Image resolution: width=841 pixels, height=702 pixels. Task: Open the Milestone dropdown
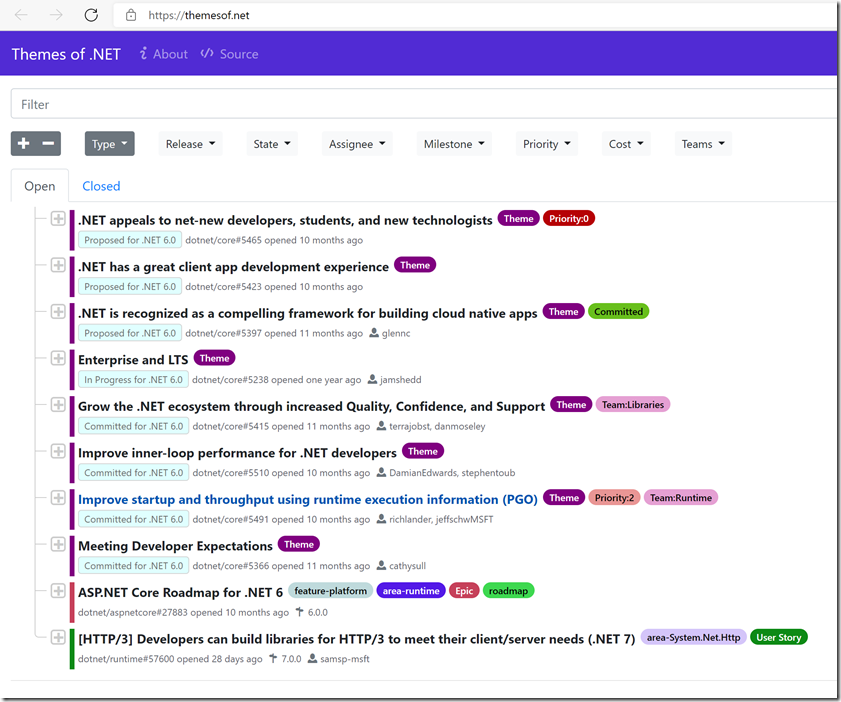tap(454, 144)
